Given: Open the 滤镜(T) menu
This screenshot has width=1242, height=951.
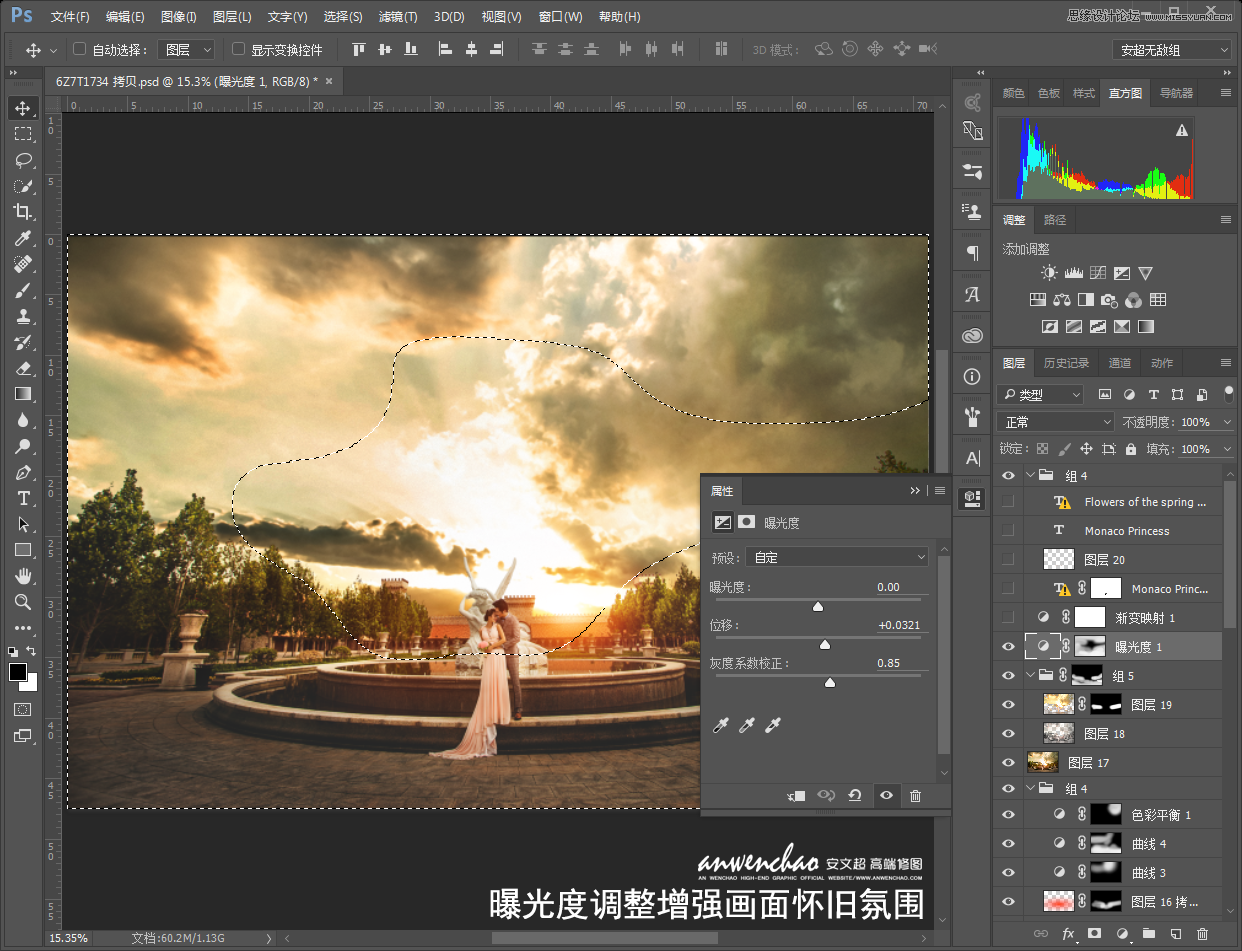Looking at the screenshot, I should click(x=397, y=17).
